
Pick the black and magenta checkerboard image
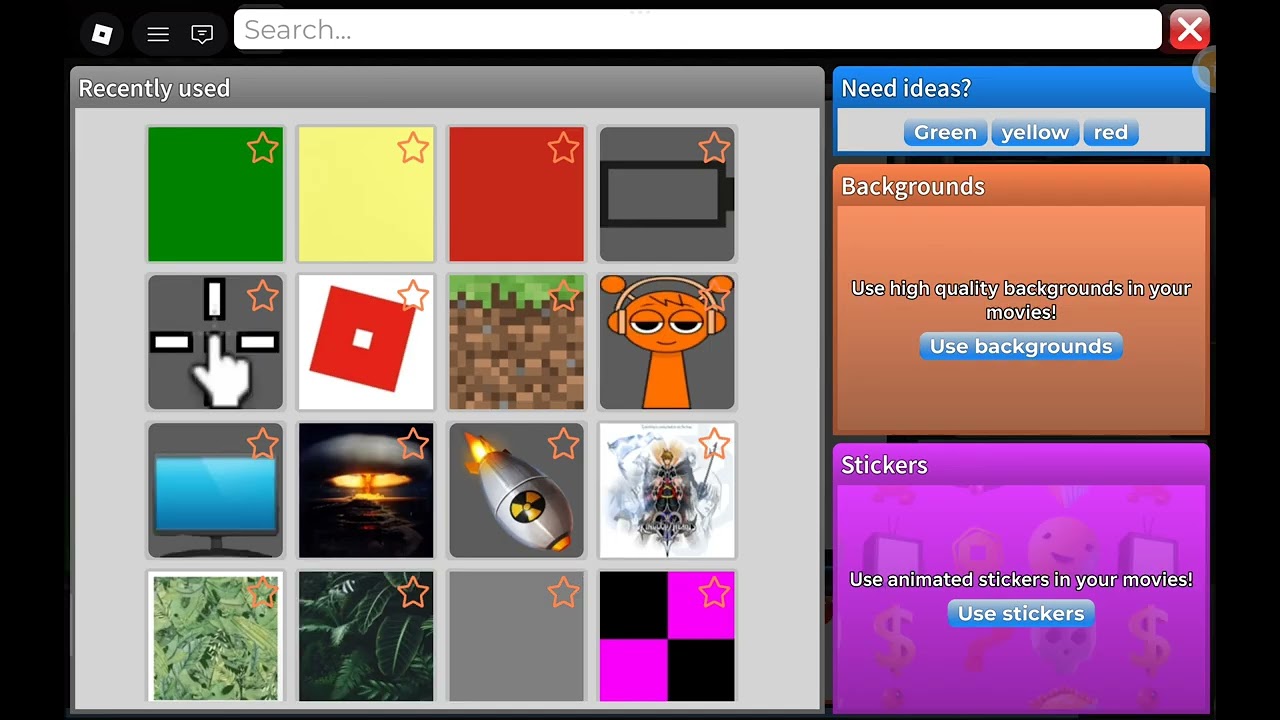point(667,637)
